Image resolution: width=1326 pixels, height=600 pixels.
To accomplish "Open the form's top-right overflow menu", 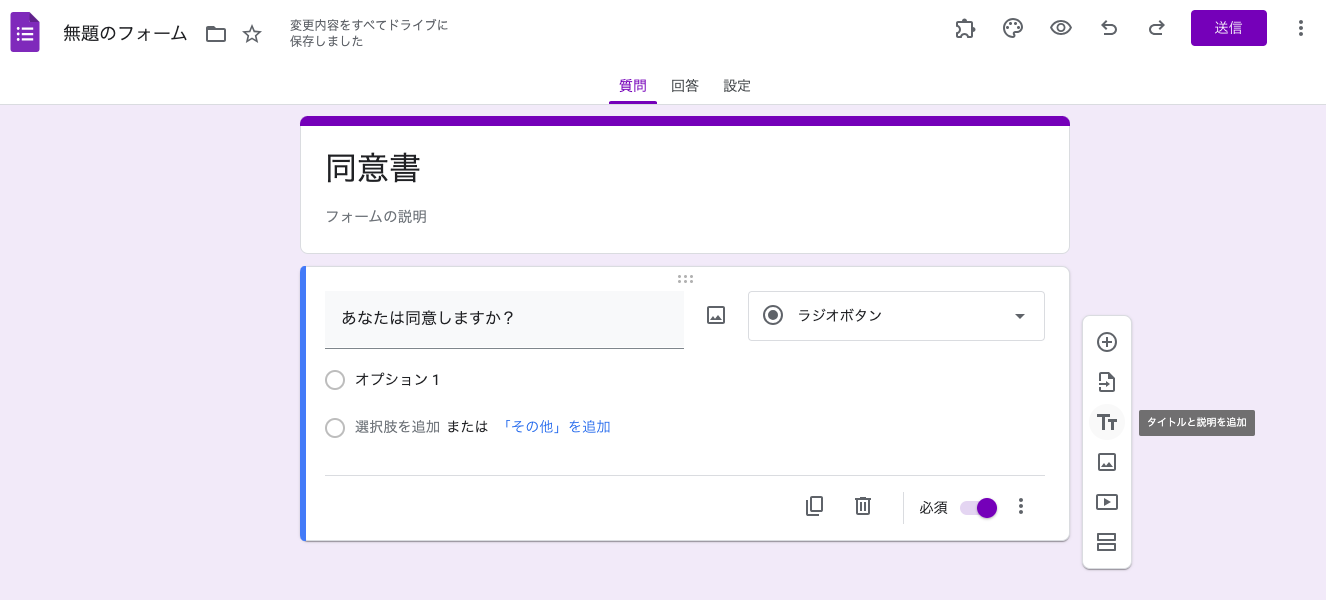I will [x=1301, y=28].
